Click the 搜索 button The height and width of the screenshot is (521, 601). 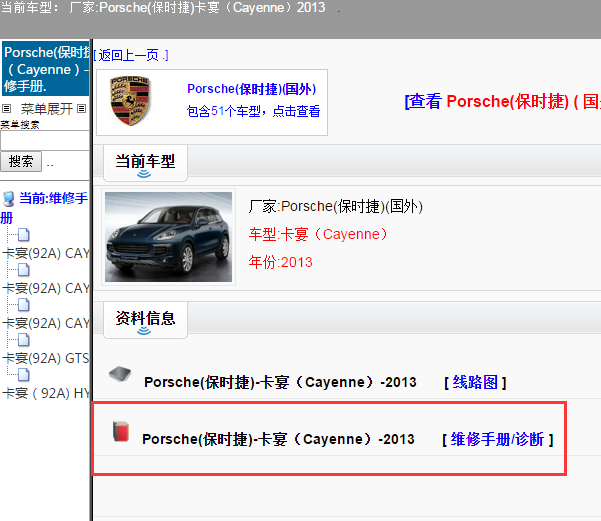(x=21, y=161)
